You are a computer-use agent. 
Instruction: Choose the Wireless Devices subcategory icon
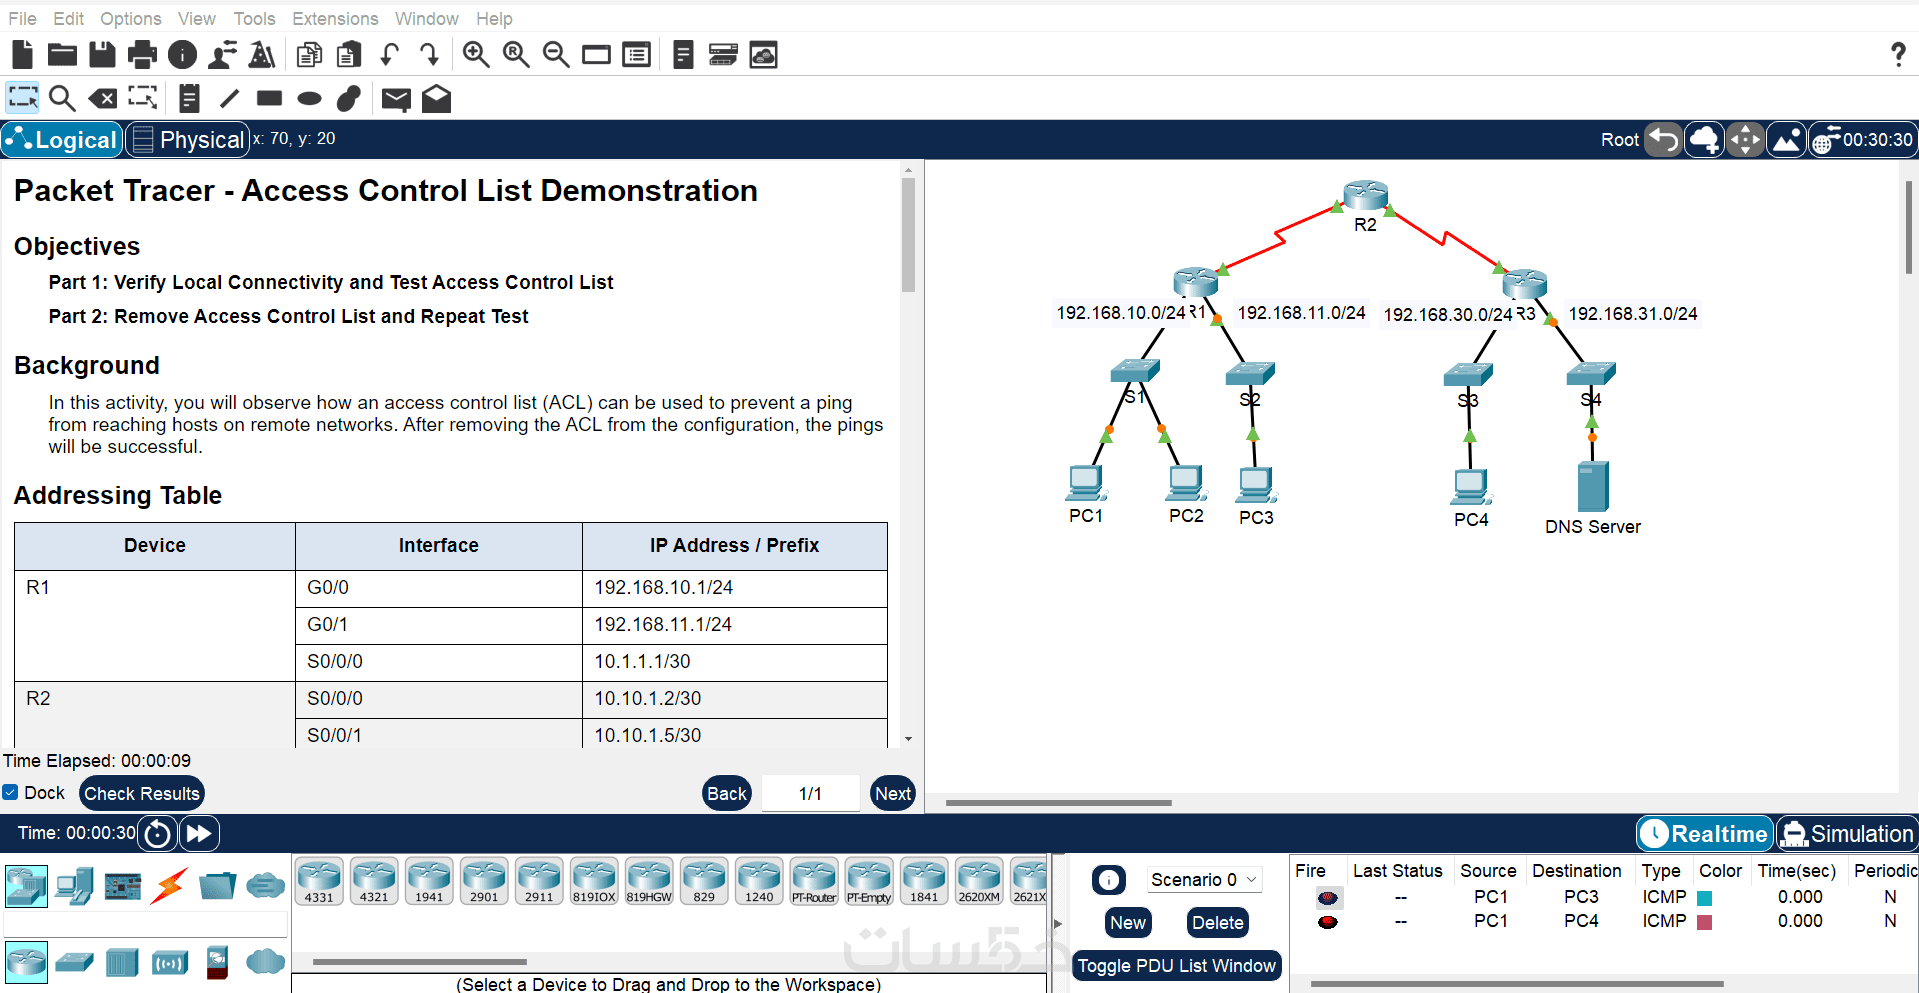pos(170,962)
